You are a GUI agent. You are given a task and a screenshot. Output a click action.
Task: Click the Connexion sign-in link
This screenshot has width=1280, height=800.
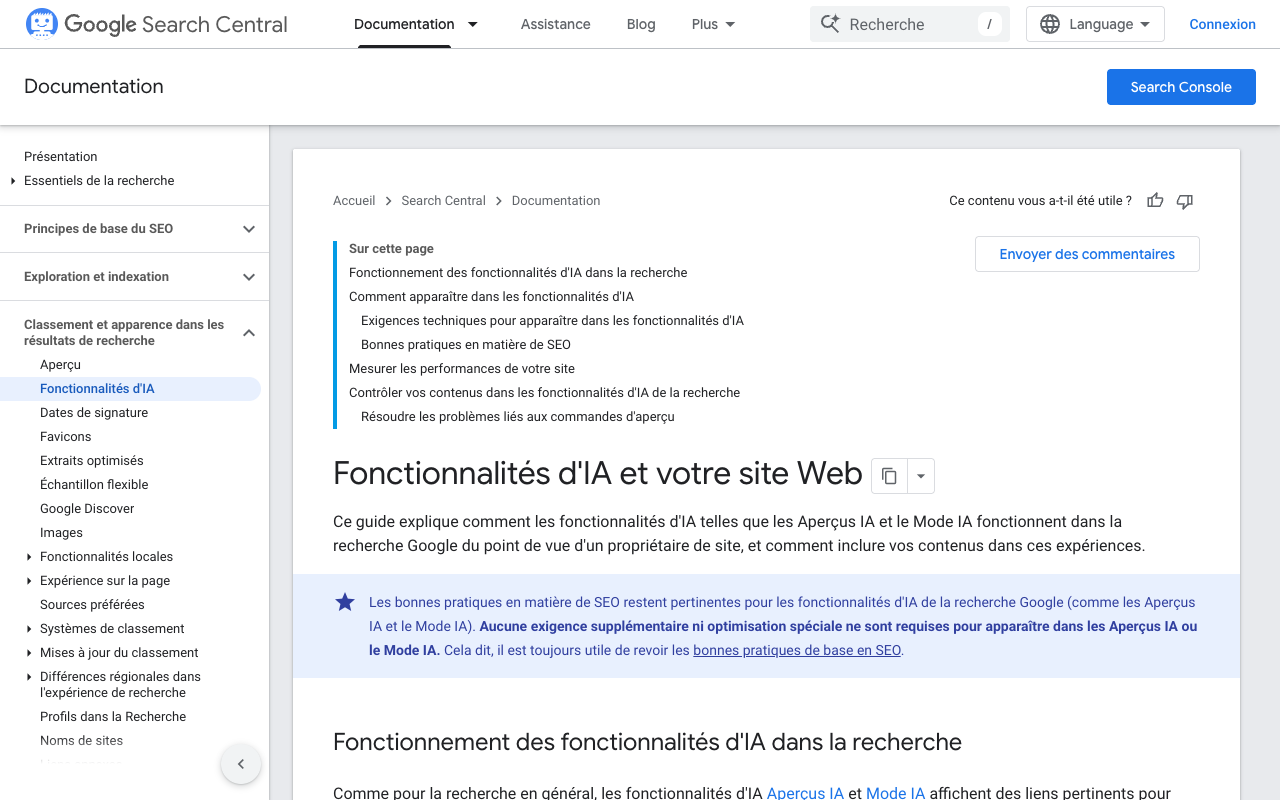click(x=1222, y=24)
